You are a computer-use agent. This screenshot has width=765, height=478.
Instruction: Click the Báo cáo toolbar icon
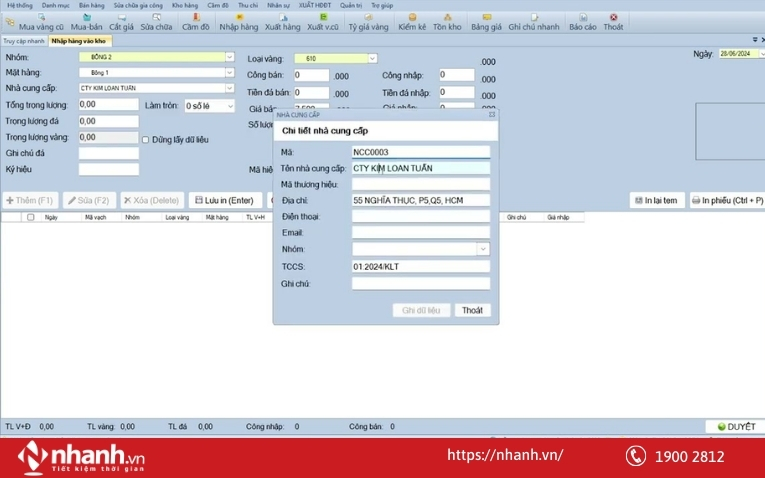coord(583,22)
